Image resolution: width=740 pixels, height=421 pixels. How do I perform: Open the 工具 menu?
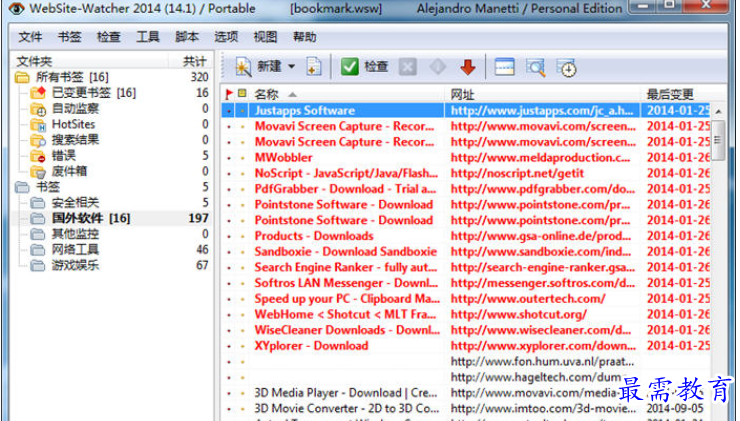pyautogui.click(x=148, y=37)
